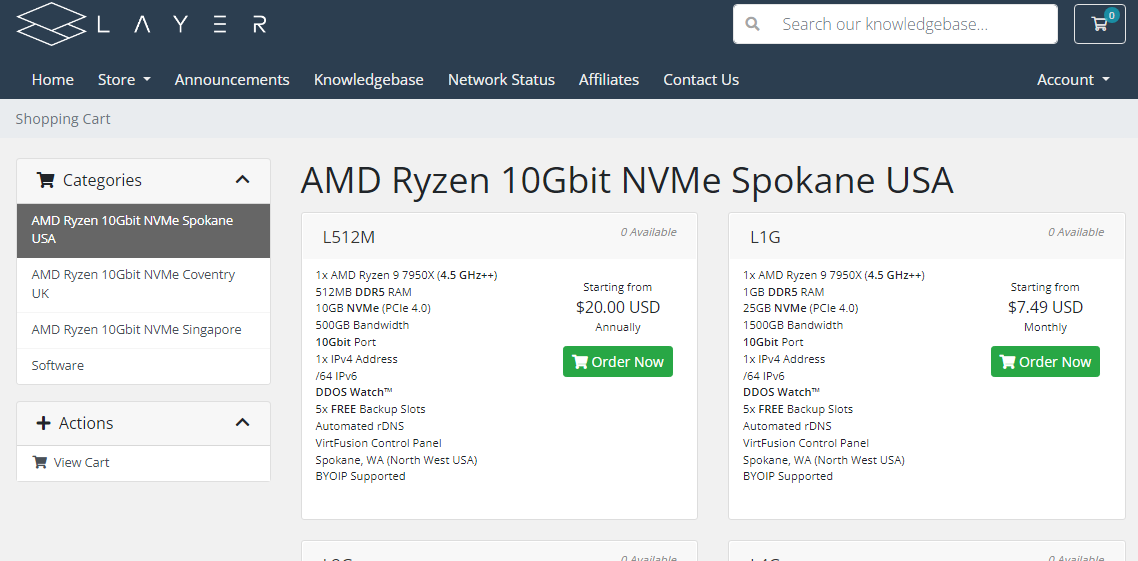Select AMD Ryzen 10Gbit NVMe Singapore category

click(x=144, y=330)
